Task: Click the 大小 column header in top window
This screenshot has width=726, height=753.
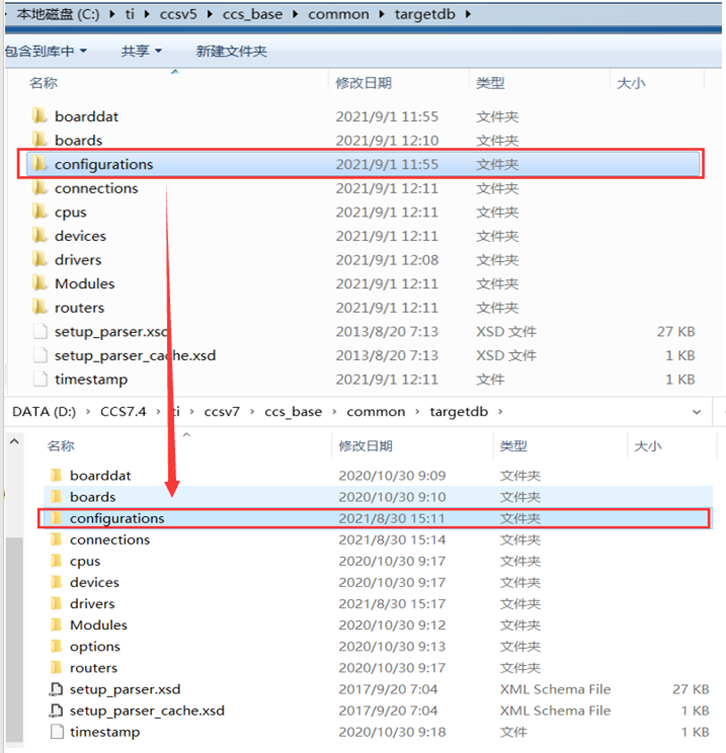Action: coord(631,83)
